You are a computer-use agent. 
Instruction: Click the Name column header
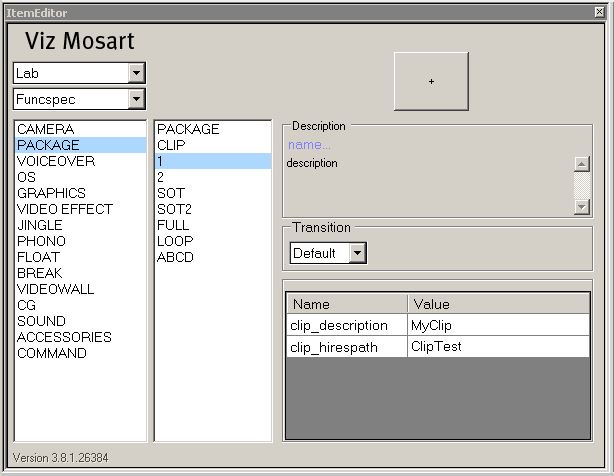coord(346,304)
